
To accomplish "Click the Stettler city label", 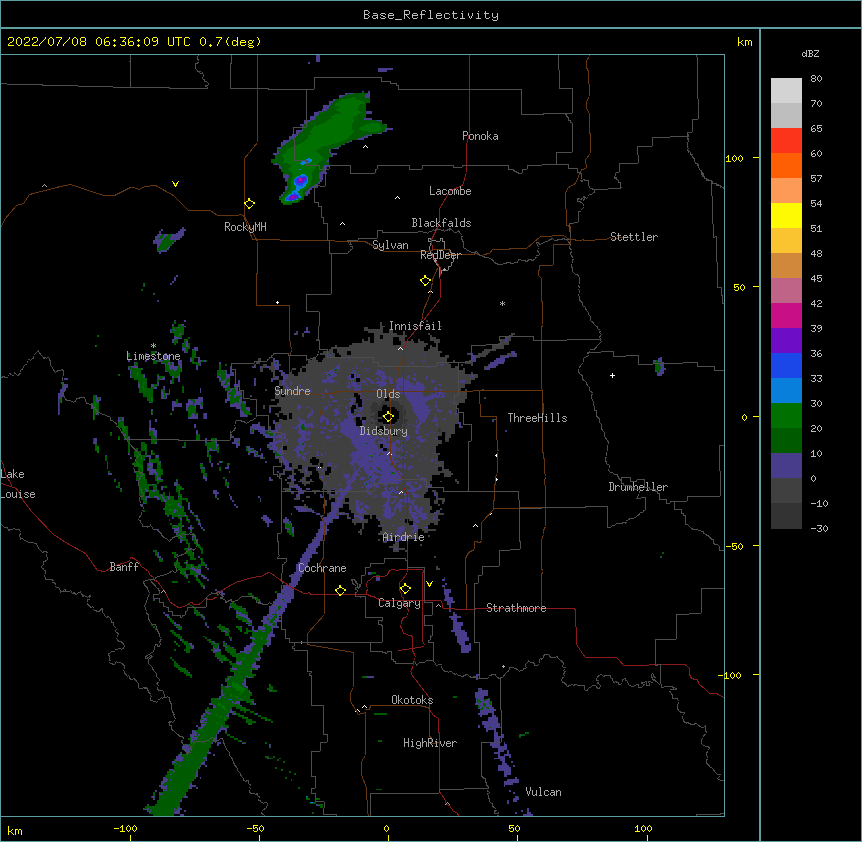I will (x=634, y=237).
